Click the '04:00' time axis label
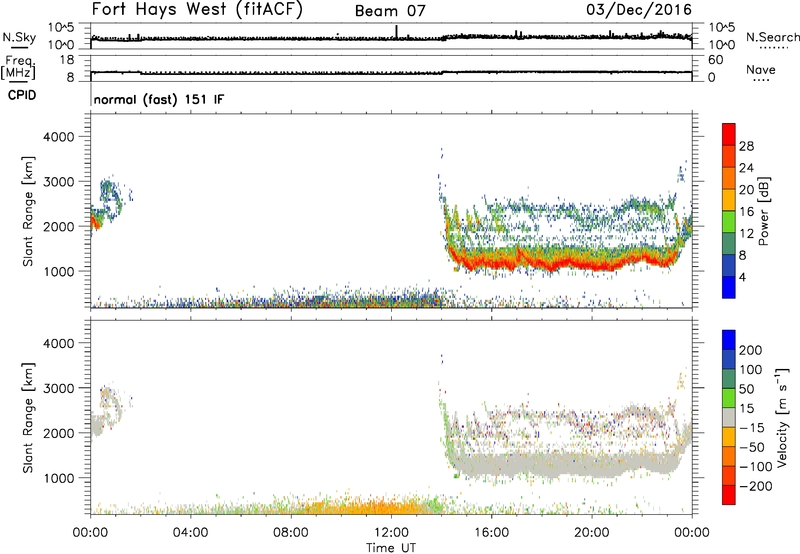800x554 pixels. (190, 533)
